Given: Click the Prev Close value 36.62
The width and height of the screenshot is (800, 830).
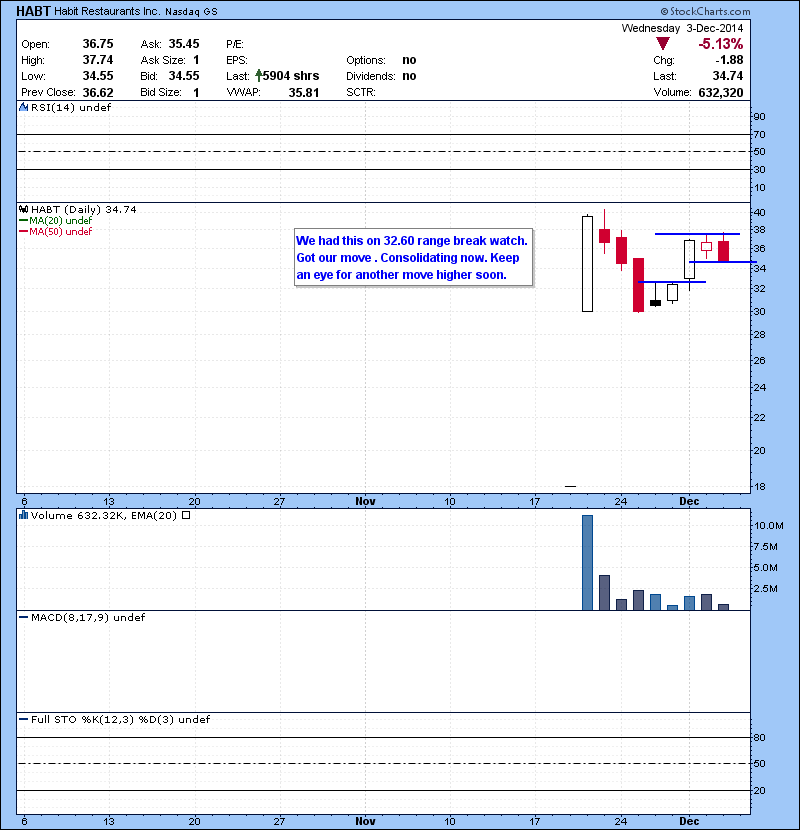Looking at the screenshot, I should [98, 93].
